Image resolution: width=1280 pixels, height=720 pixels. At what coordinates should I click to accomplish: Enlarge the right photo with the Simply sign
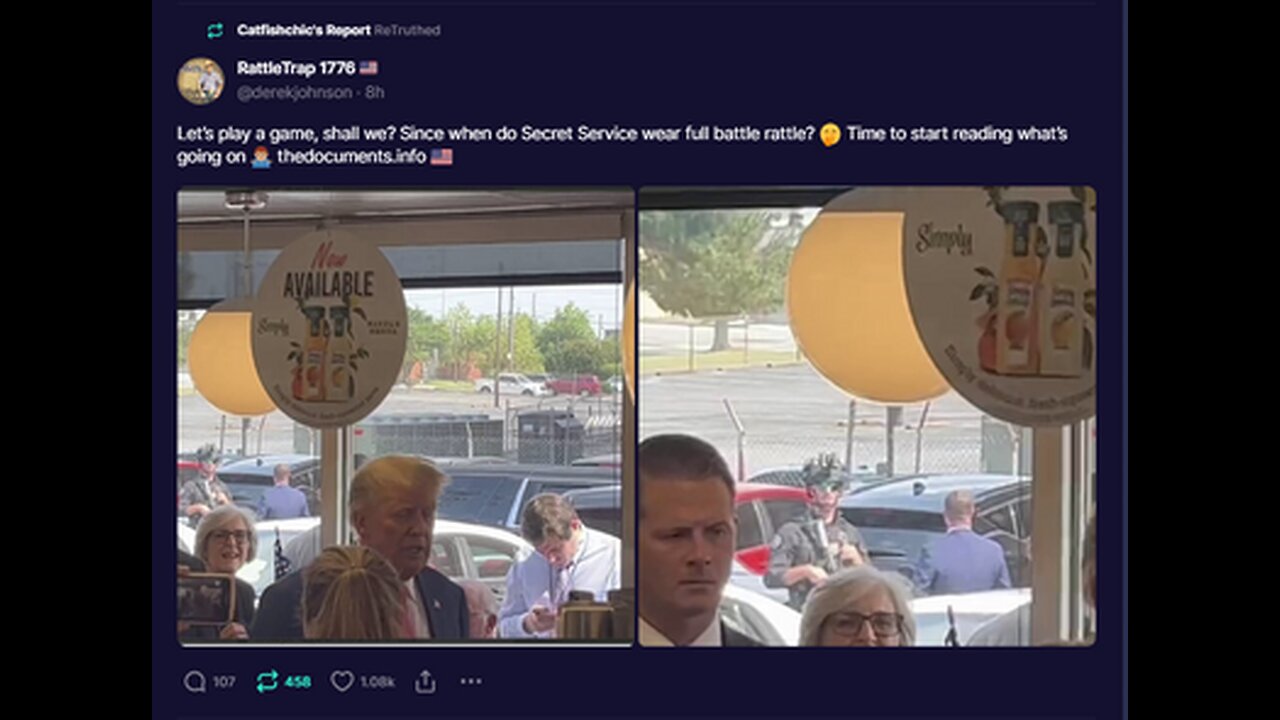coord(866,415)
